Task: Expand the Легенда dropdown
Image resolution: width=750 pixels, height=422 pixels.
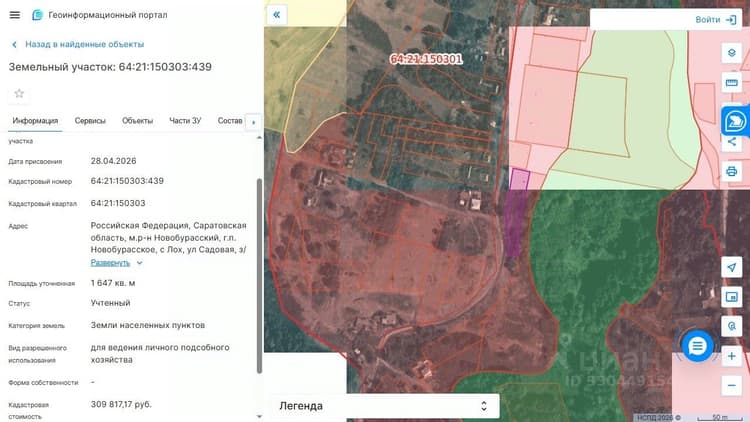Action: [x=382, y=406]
